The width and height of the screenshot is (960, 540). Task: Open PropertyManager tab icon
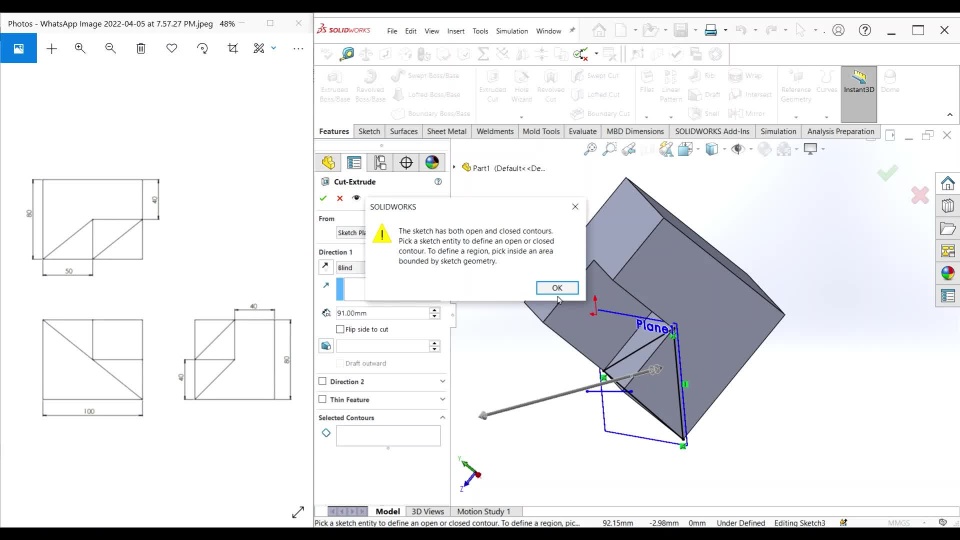[354, 162]
